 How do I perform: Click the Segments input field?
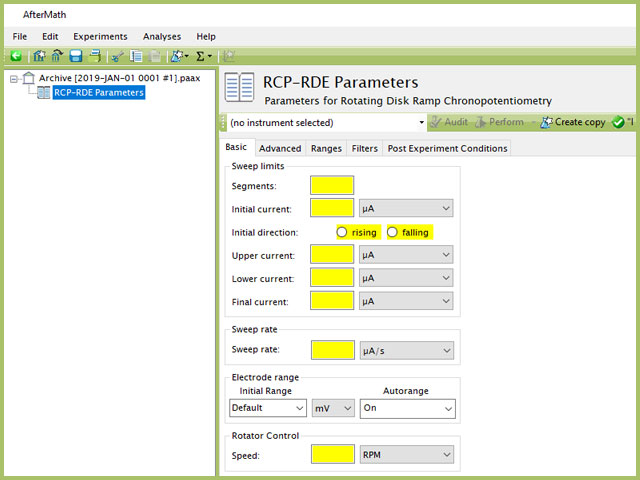[x=332, y=185]
